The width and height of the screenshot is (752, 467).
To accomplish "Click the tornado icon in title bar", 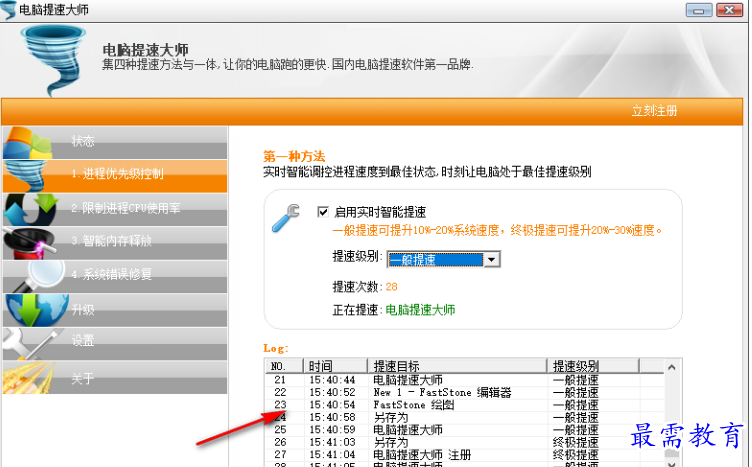I will coord(8,10).
